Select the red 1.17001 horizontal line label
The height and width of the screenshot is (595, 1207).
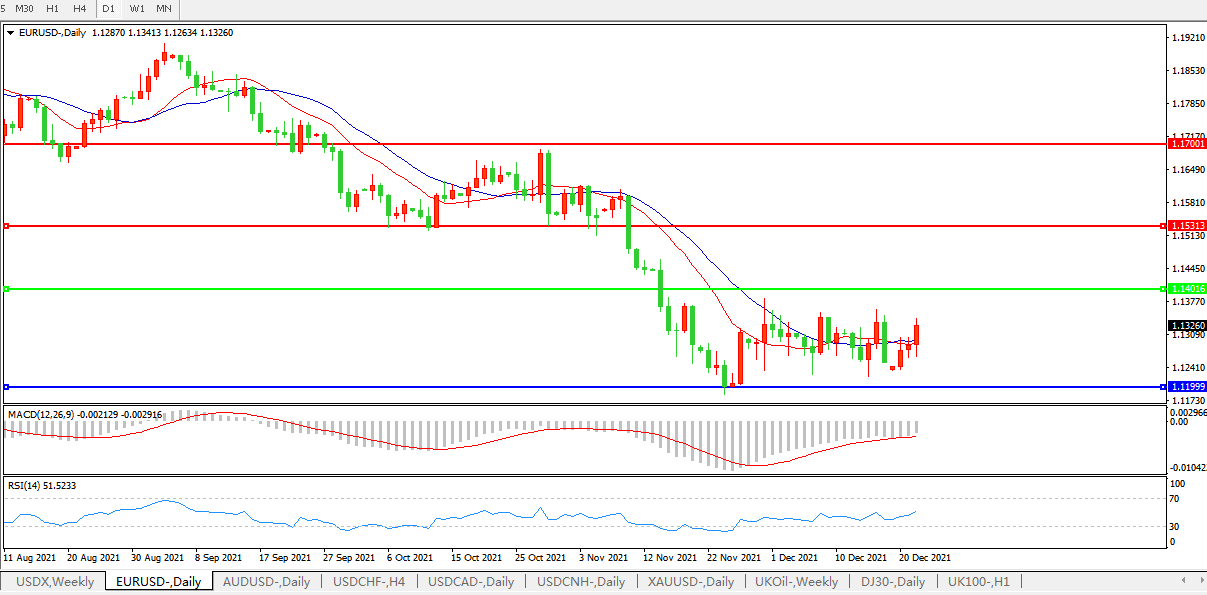point(1186,144)
